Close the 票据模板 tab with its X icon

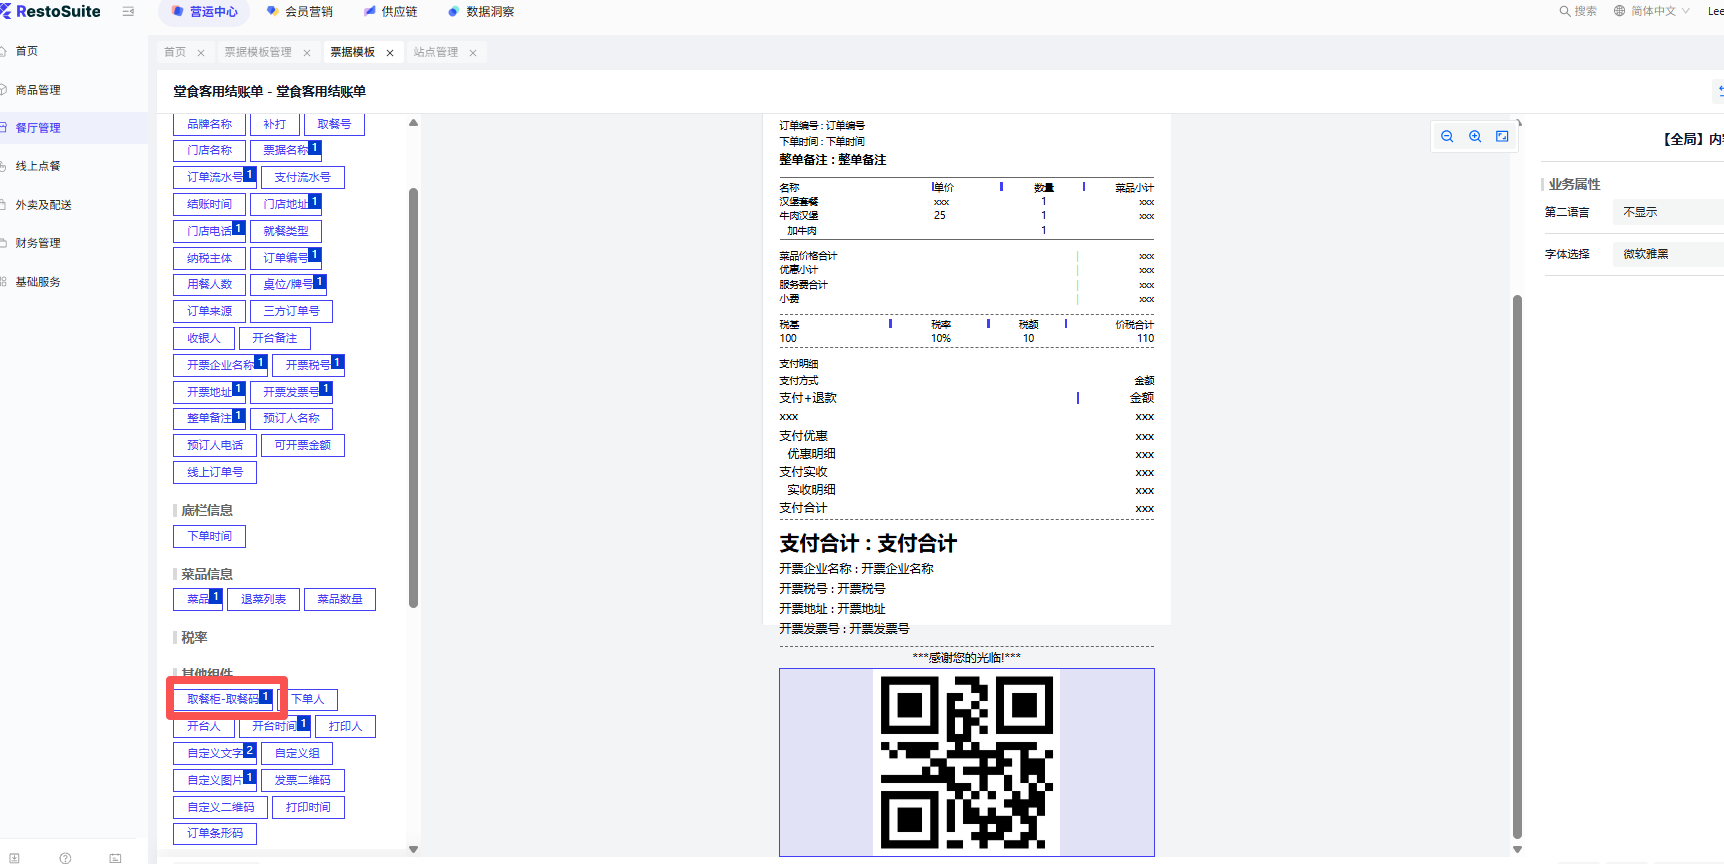(x=390, y=53)
